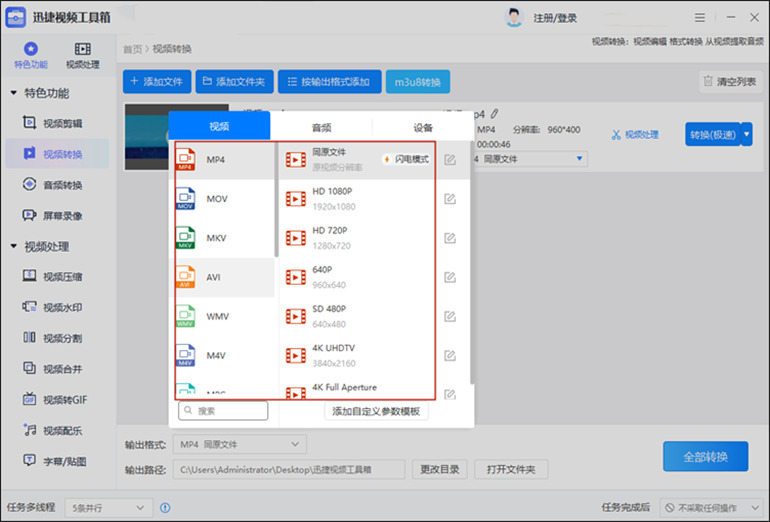Select 视频转换 in the sidebar
Image resolution: width=770 pixels, height=522 pixels.
(57, 154)
